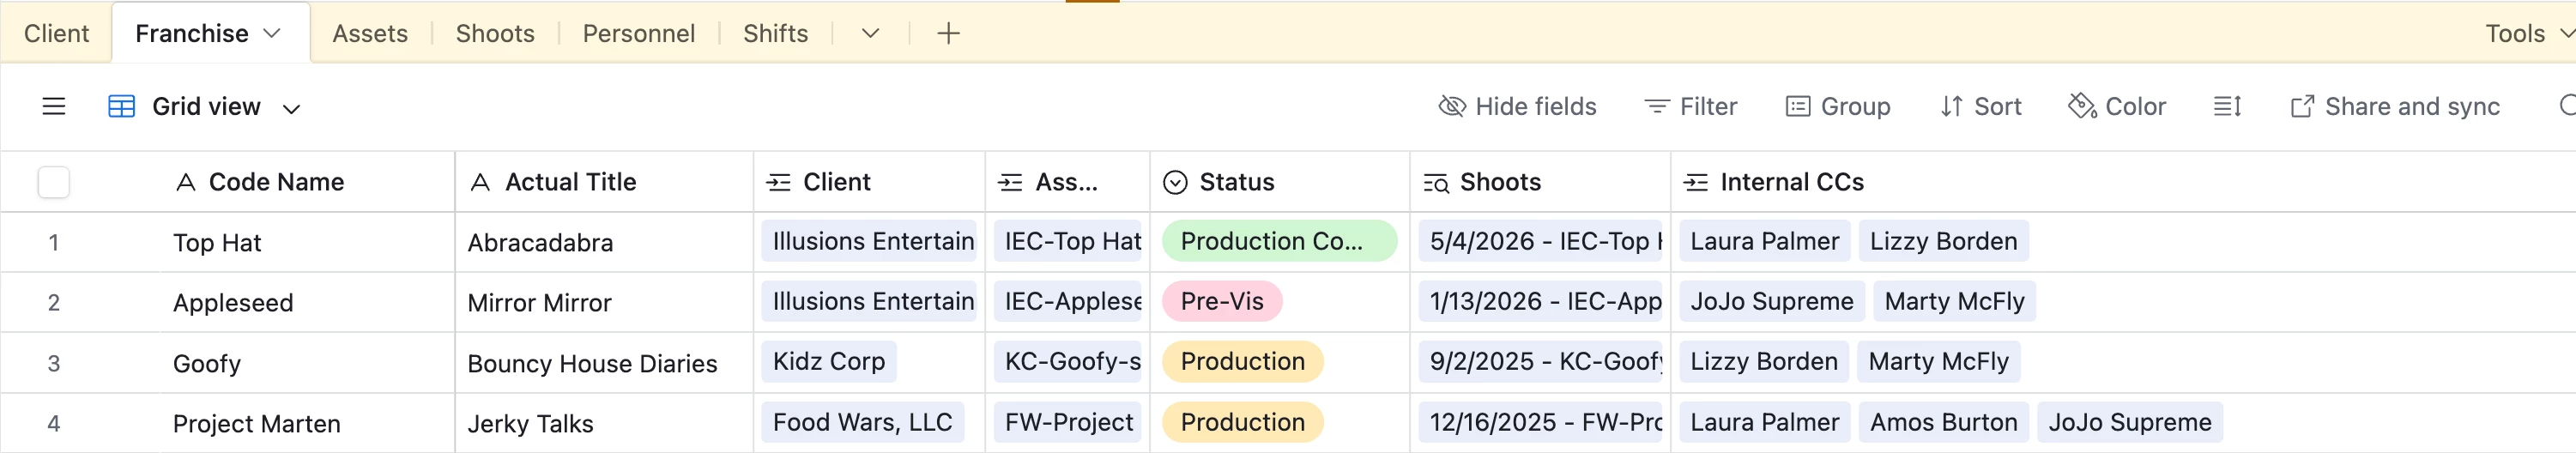Click the Hide fields eye icon
Image resolution: width=2576 pixels, height=453 pixels.
1451,106
